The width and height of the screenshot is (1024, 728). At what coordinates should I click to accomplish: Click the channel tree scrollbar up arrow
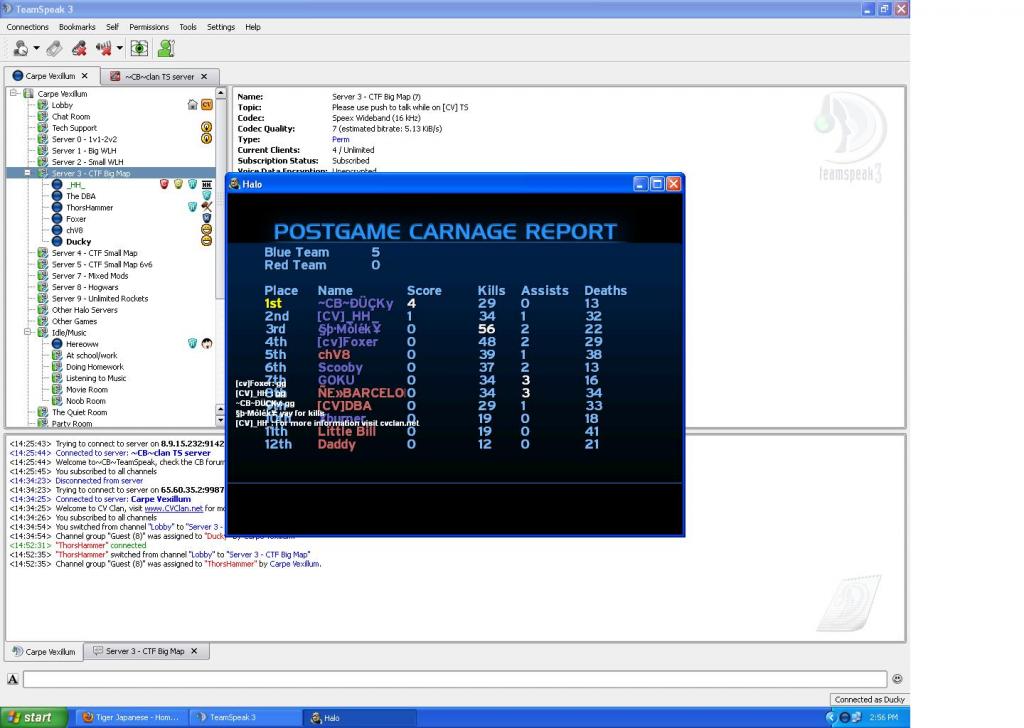tap(220, 93)
